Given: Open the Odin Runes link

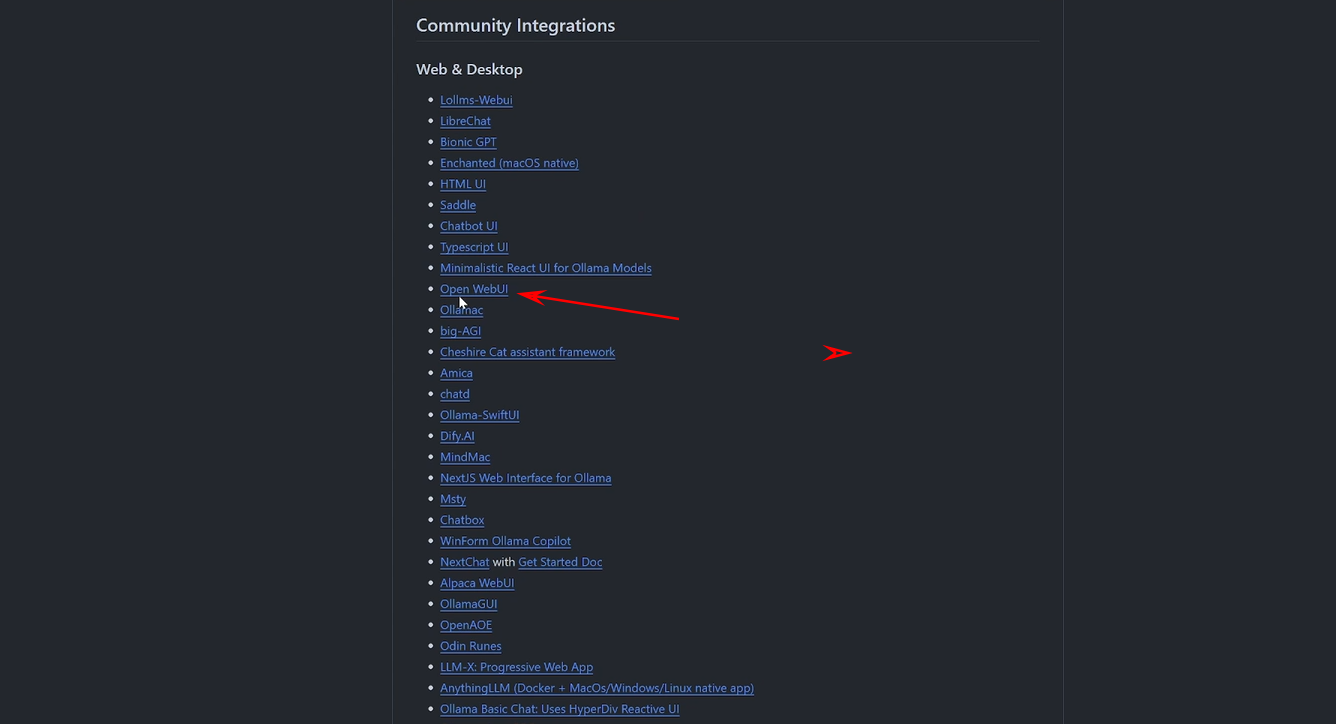Looking at the screenshot, I should [x=470, y=646].
